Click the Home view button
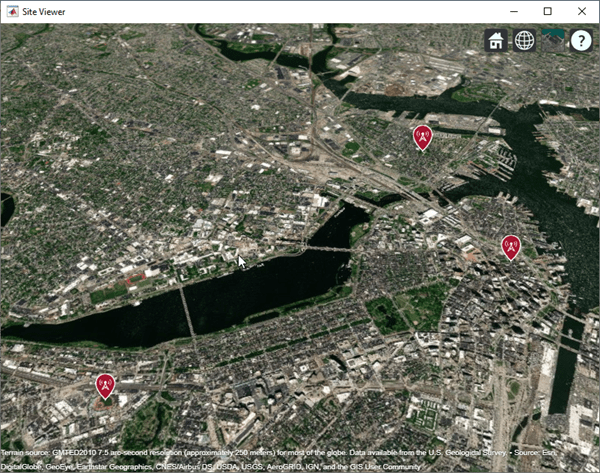Image resolution: width=600 pixels, height=473 pixels. point(496,40)
